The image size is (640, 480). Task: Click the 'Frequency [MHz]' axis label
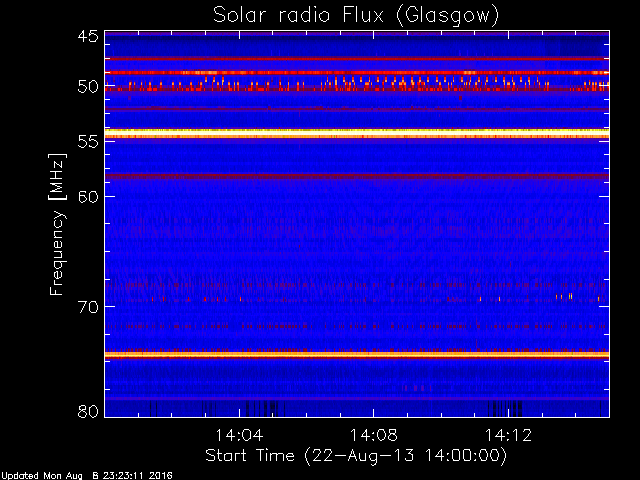pyautogui.click(x=57, y=224)
